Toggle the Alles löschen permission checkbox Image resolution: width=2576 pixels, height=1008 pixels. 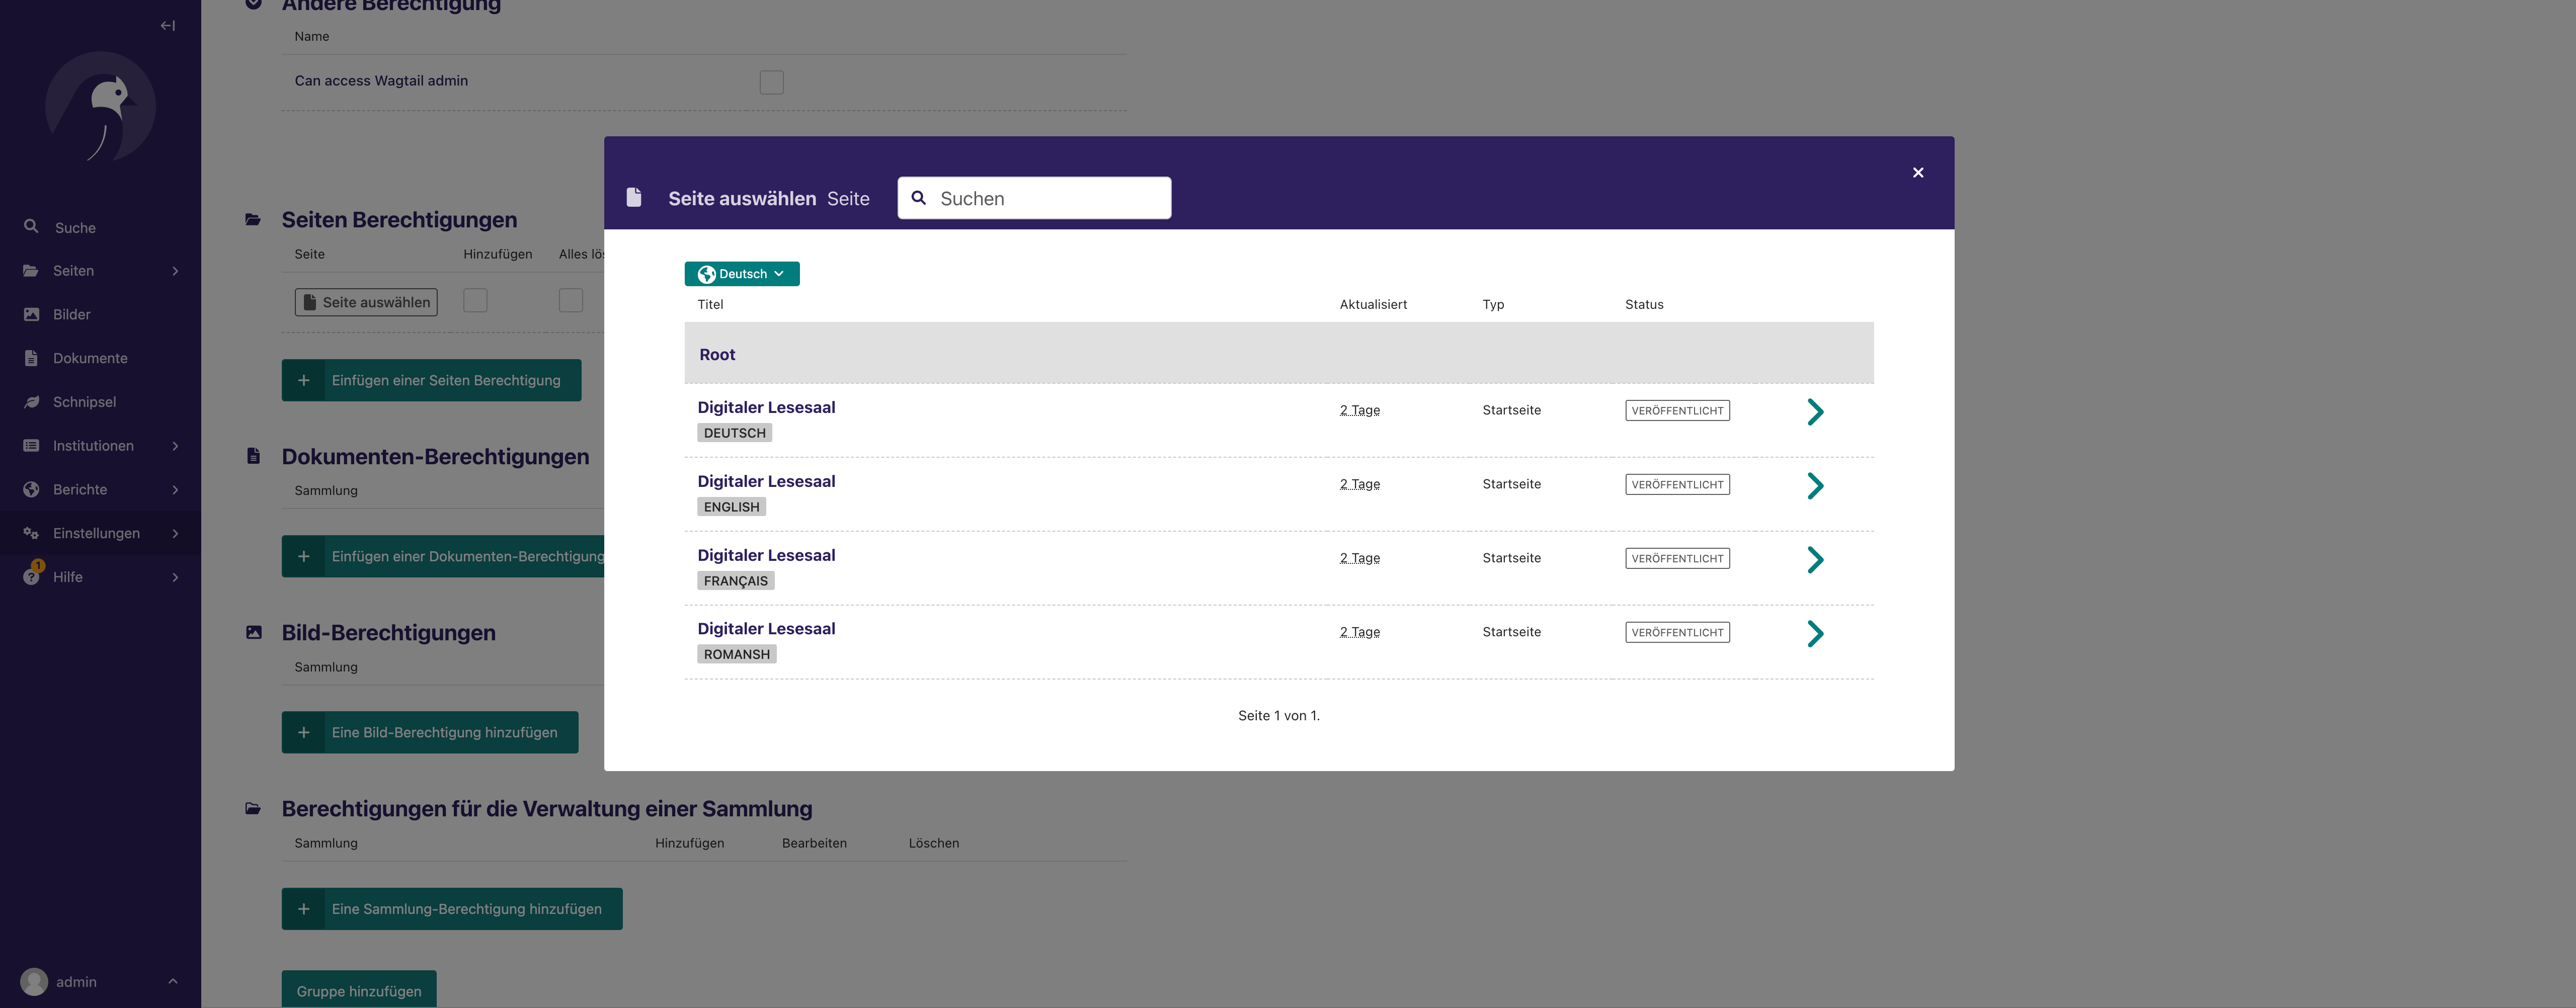[571, 300]
